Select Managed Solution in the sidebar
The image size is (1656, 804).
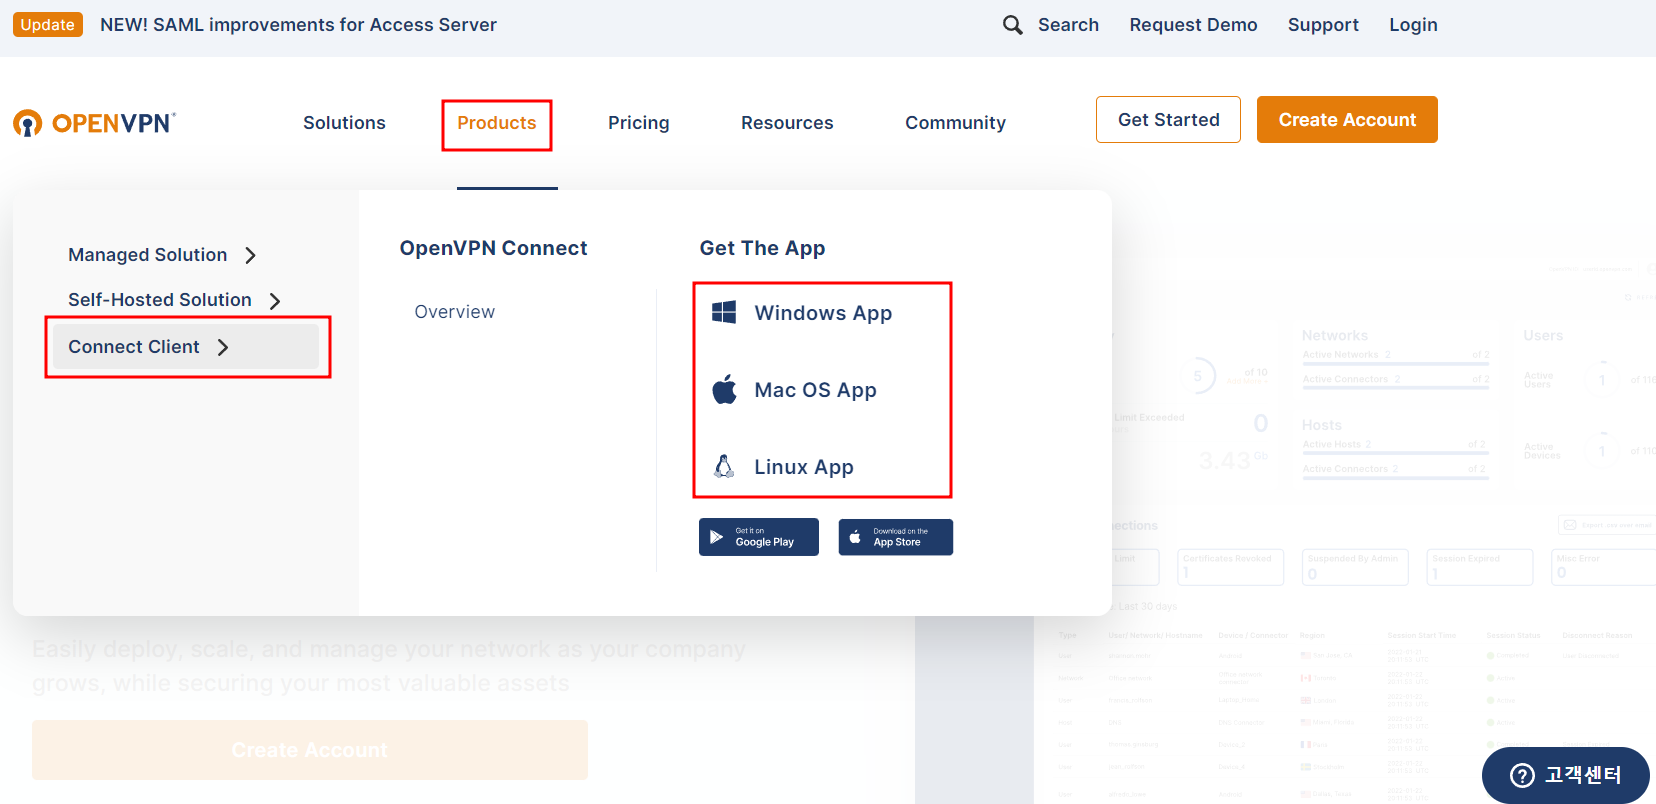[148, 255]
